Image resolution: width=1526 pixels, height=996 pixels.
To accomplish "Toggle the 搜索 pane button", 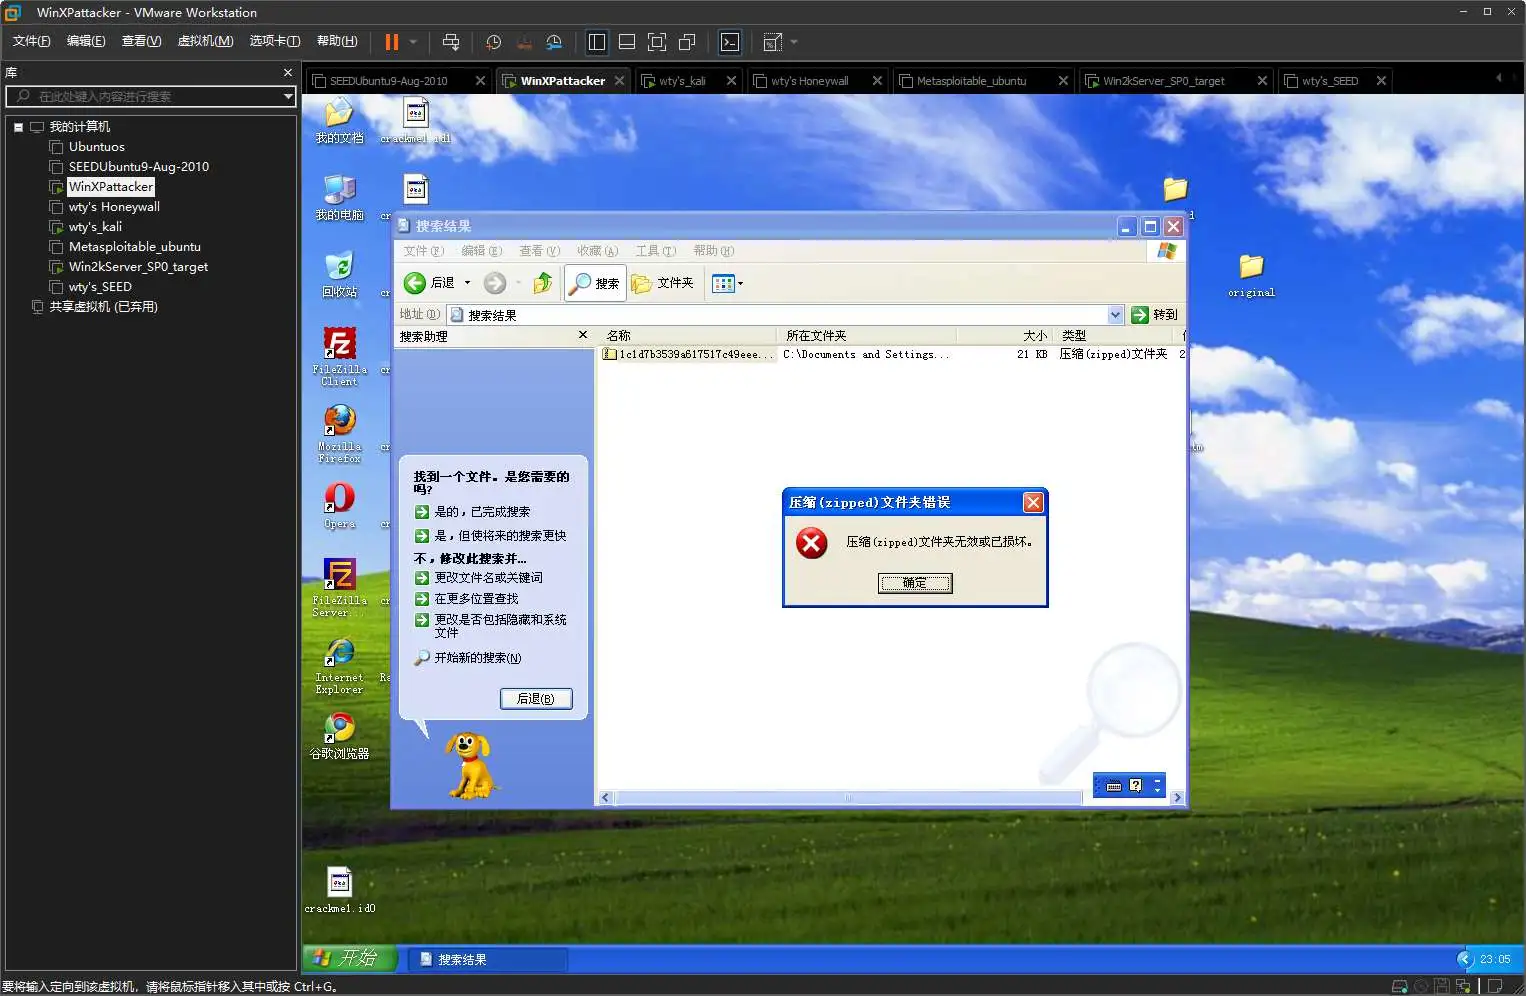I will tap(595, 283).
